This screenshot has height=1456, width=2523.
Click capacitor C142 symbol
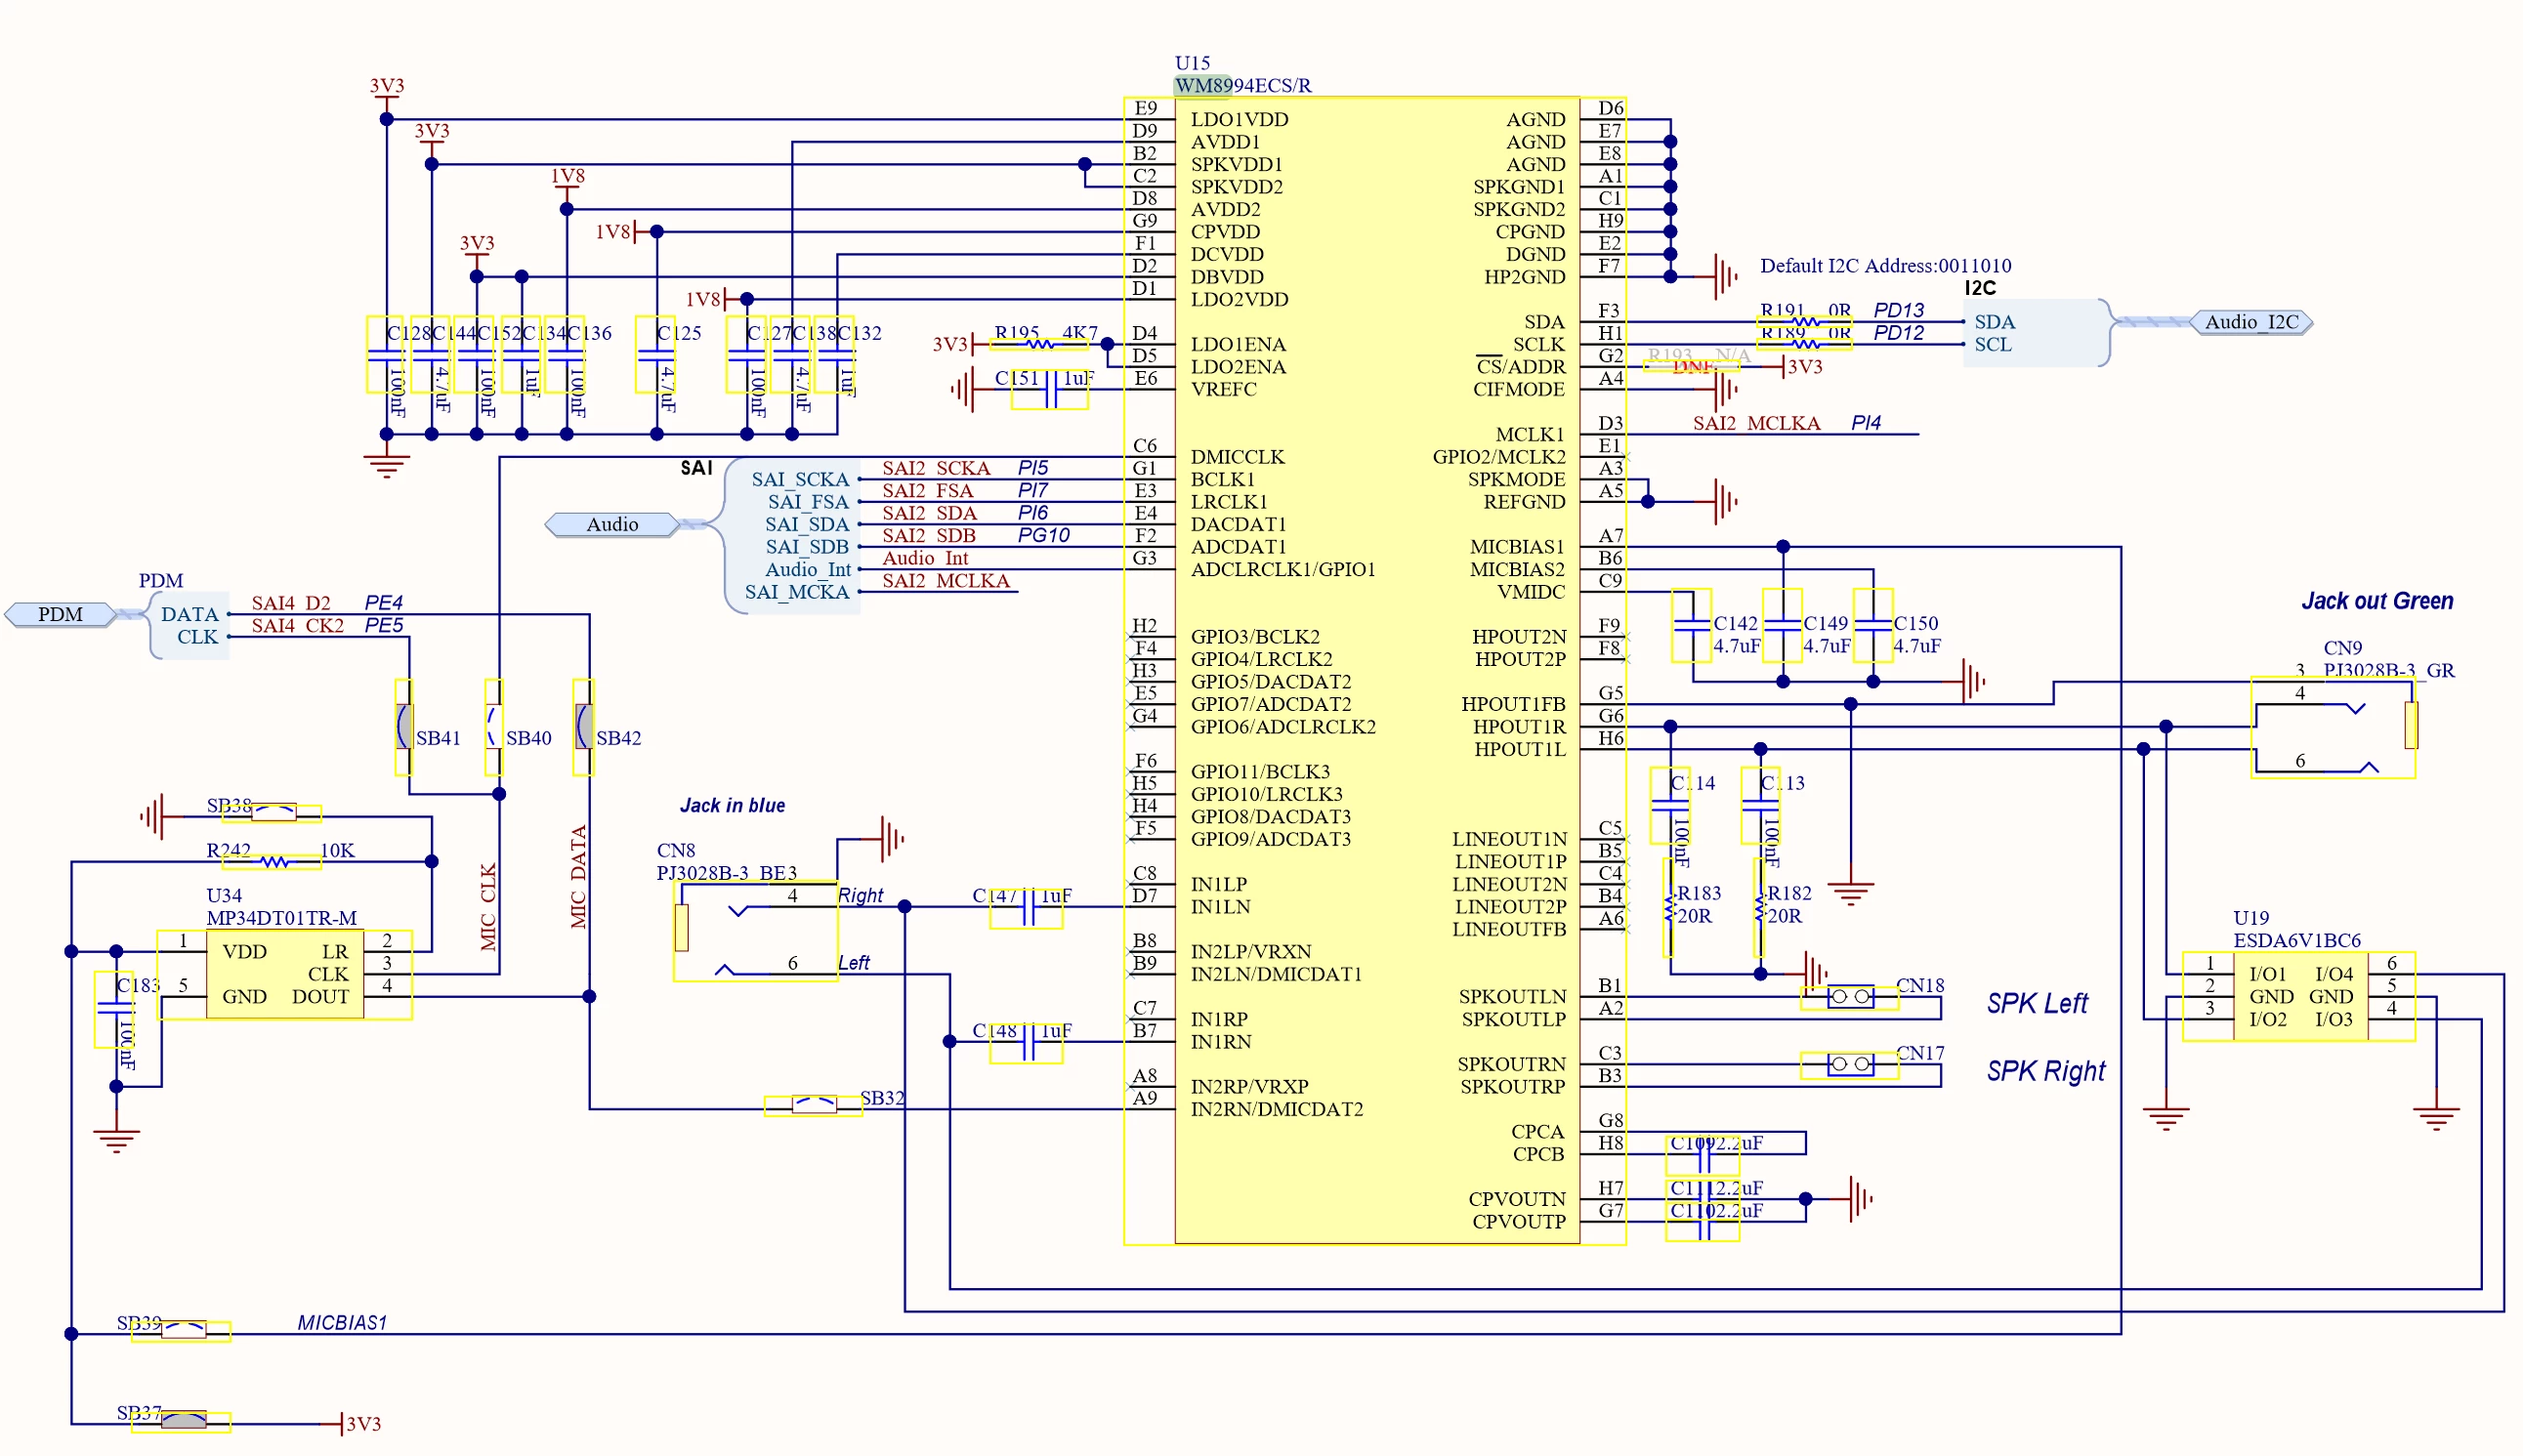point(1692,626)
